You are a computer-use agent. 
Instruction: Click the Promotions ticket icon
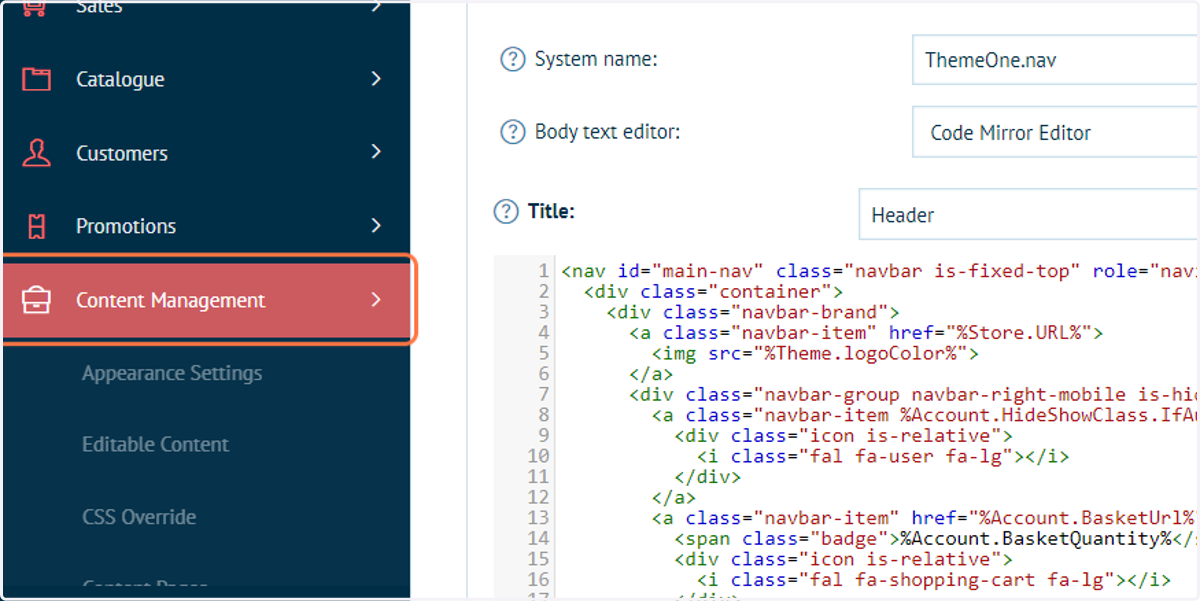pyautogui.click(x=37, y=227)
